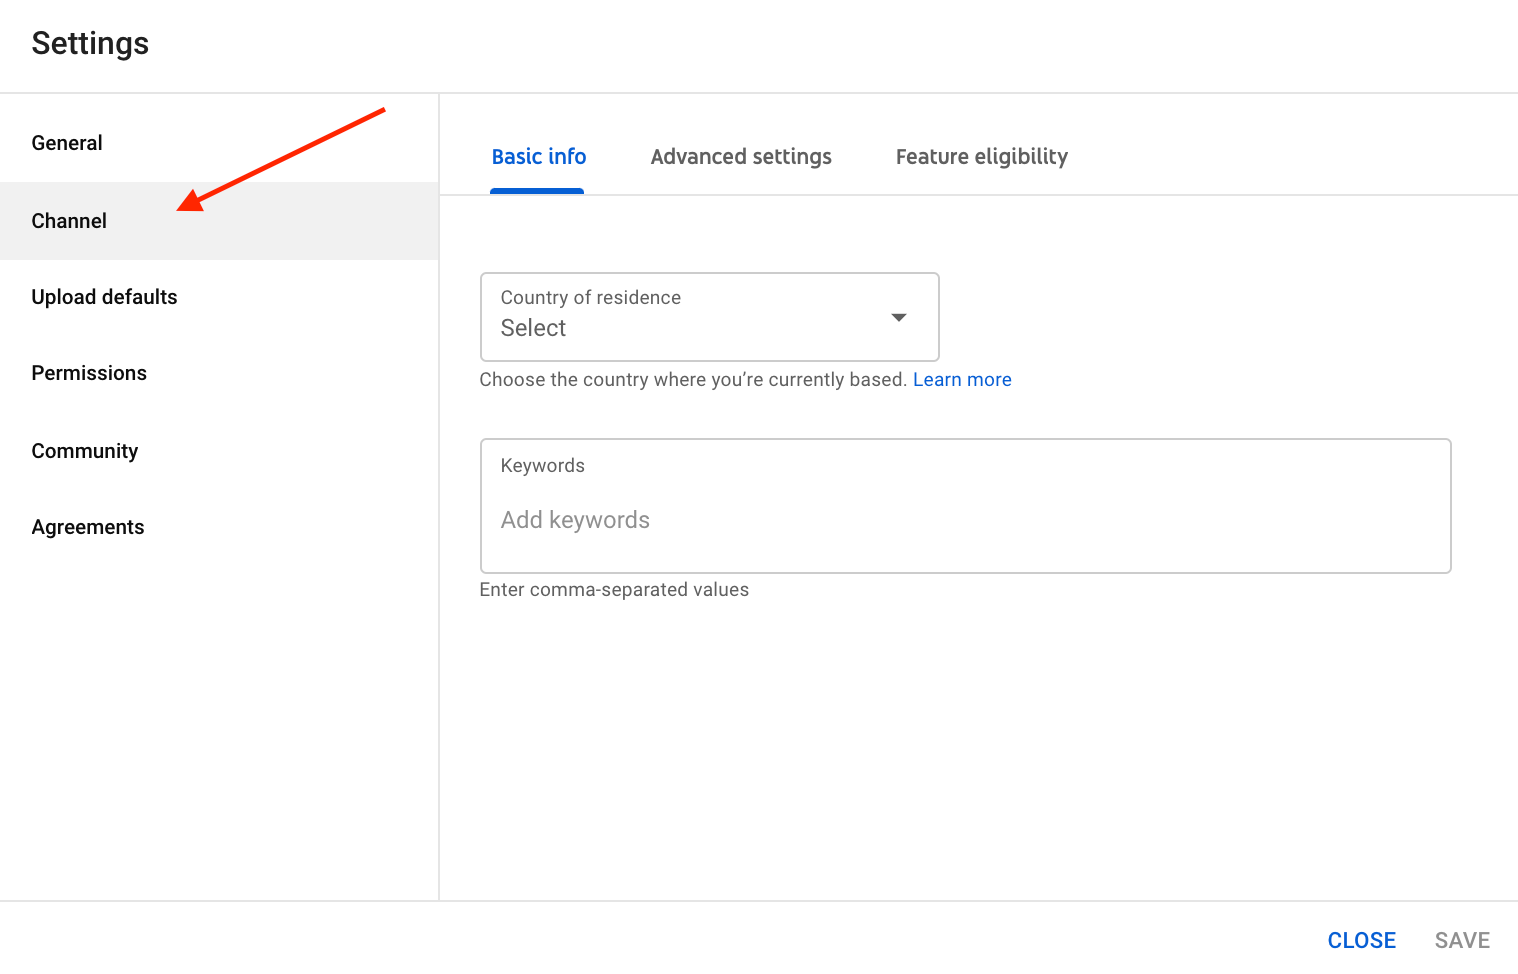The height and width of the screenshot is (974, 1518).
Task: Click the dropdown arrow in the country field
Action: [899, 318]
